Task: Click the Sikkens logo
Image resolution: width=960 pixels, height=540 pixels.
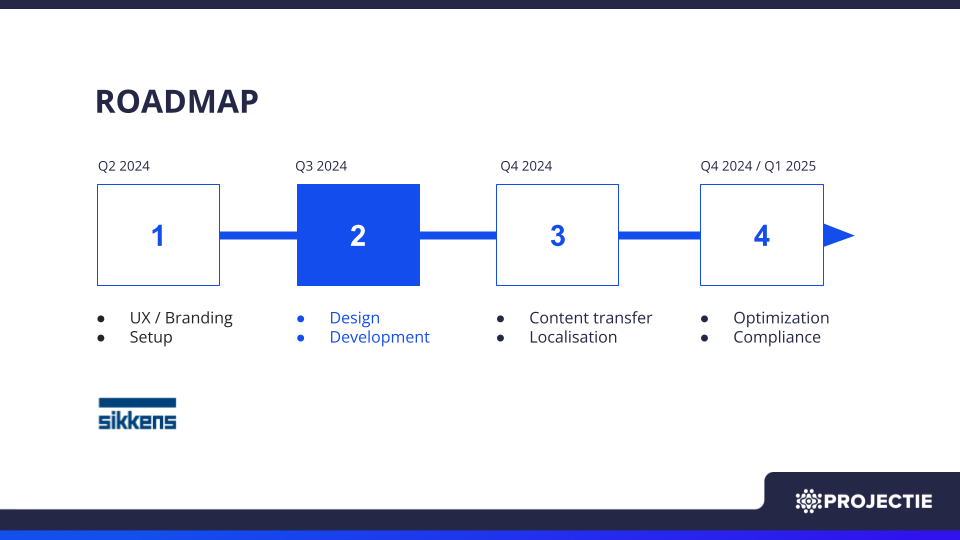Action: (137, 413)
